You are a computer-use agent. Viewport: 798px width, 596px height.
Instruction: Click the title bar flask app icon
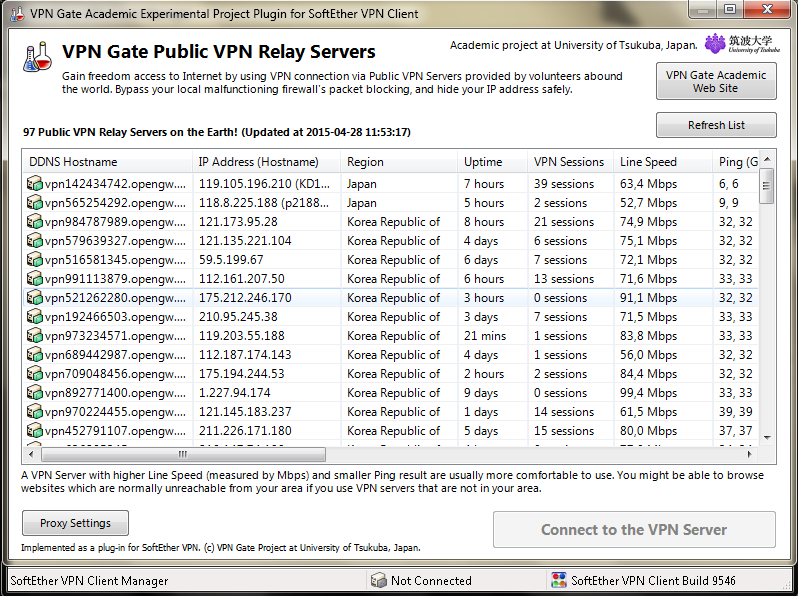tap(17, 13)
